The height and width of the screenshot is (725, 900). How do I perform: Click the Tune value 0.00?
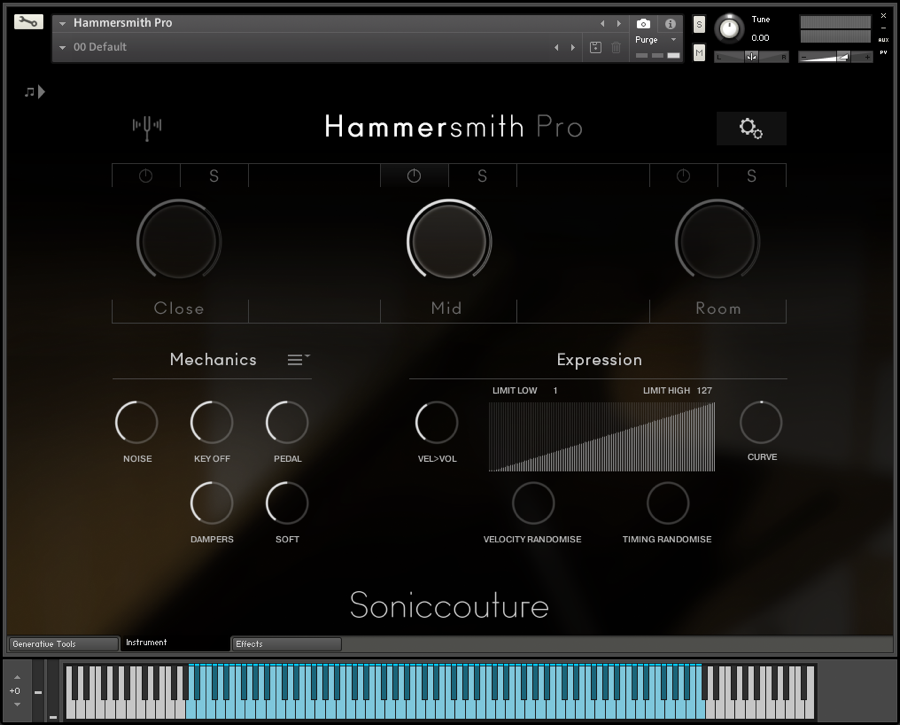[x=760, y=38]
